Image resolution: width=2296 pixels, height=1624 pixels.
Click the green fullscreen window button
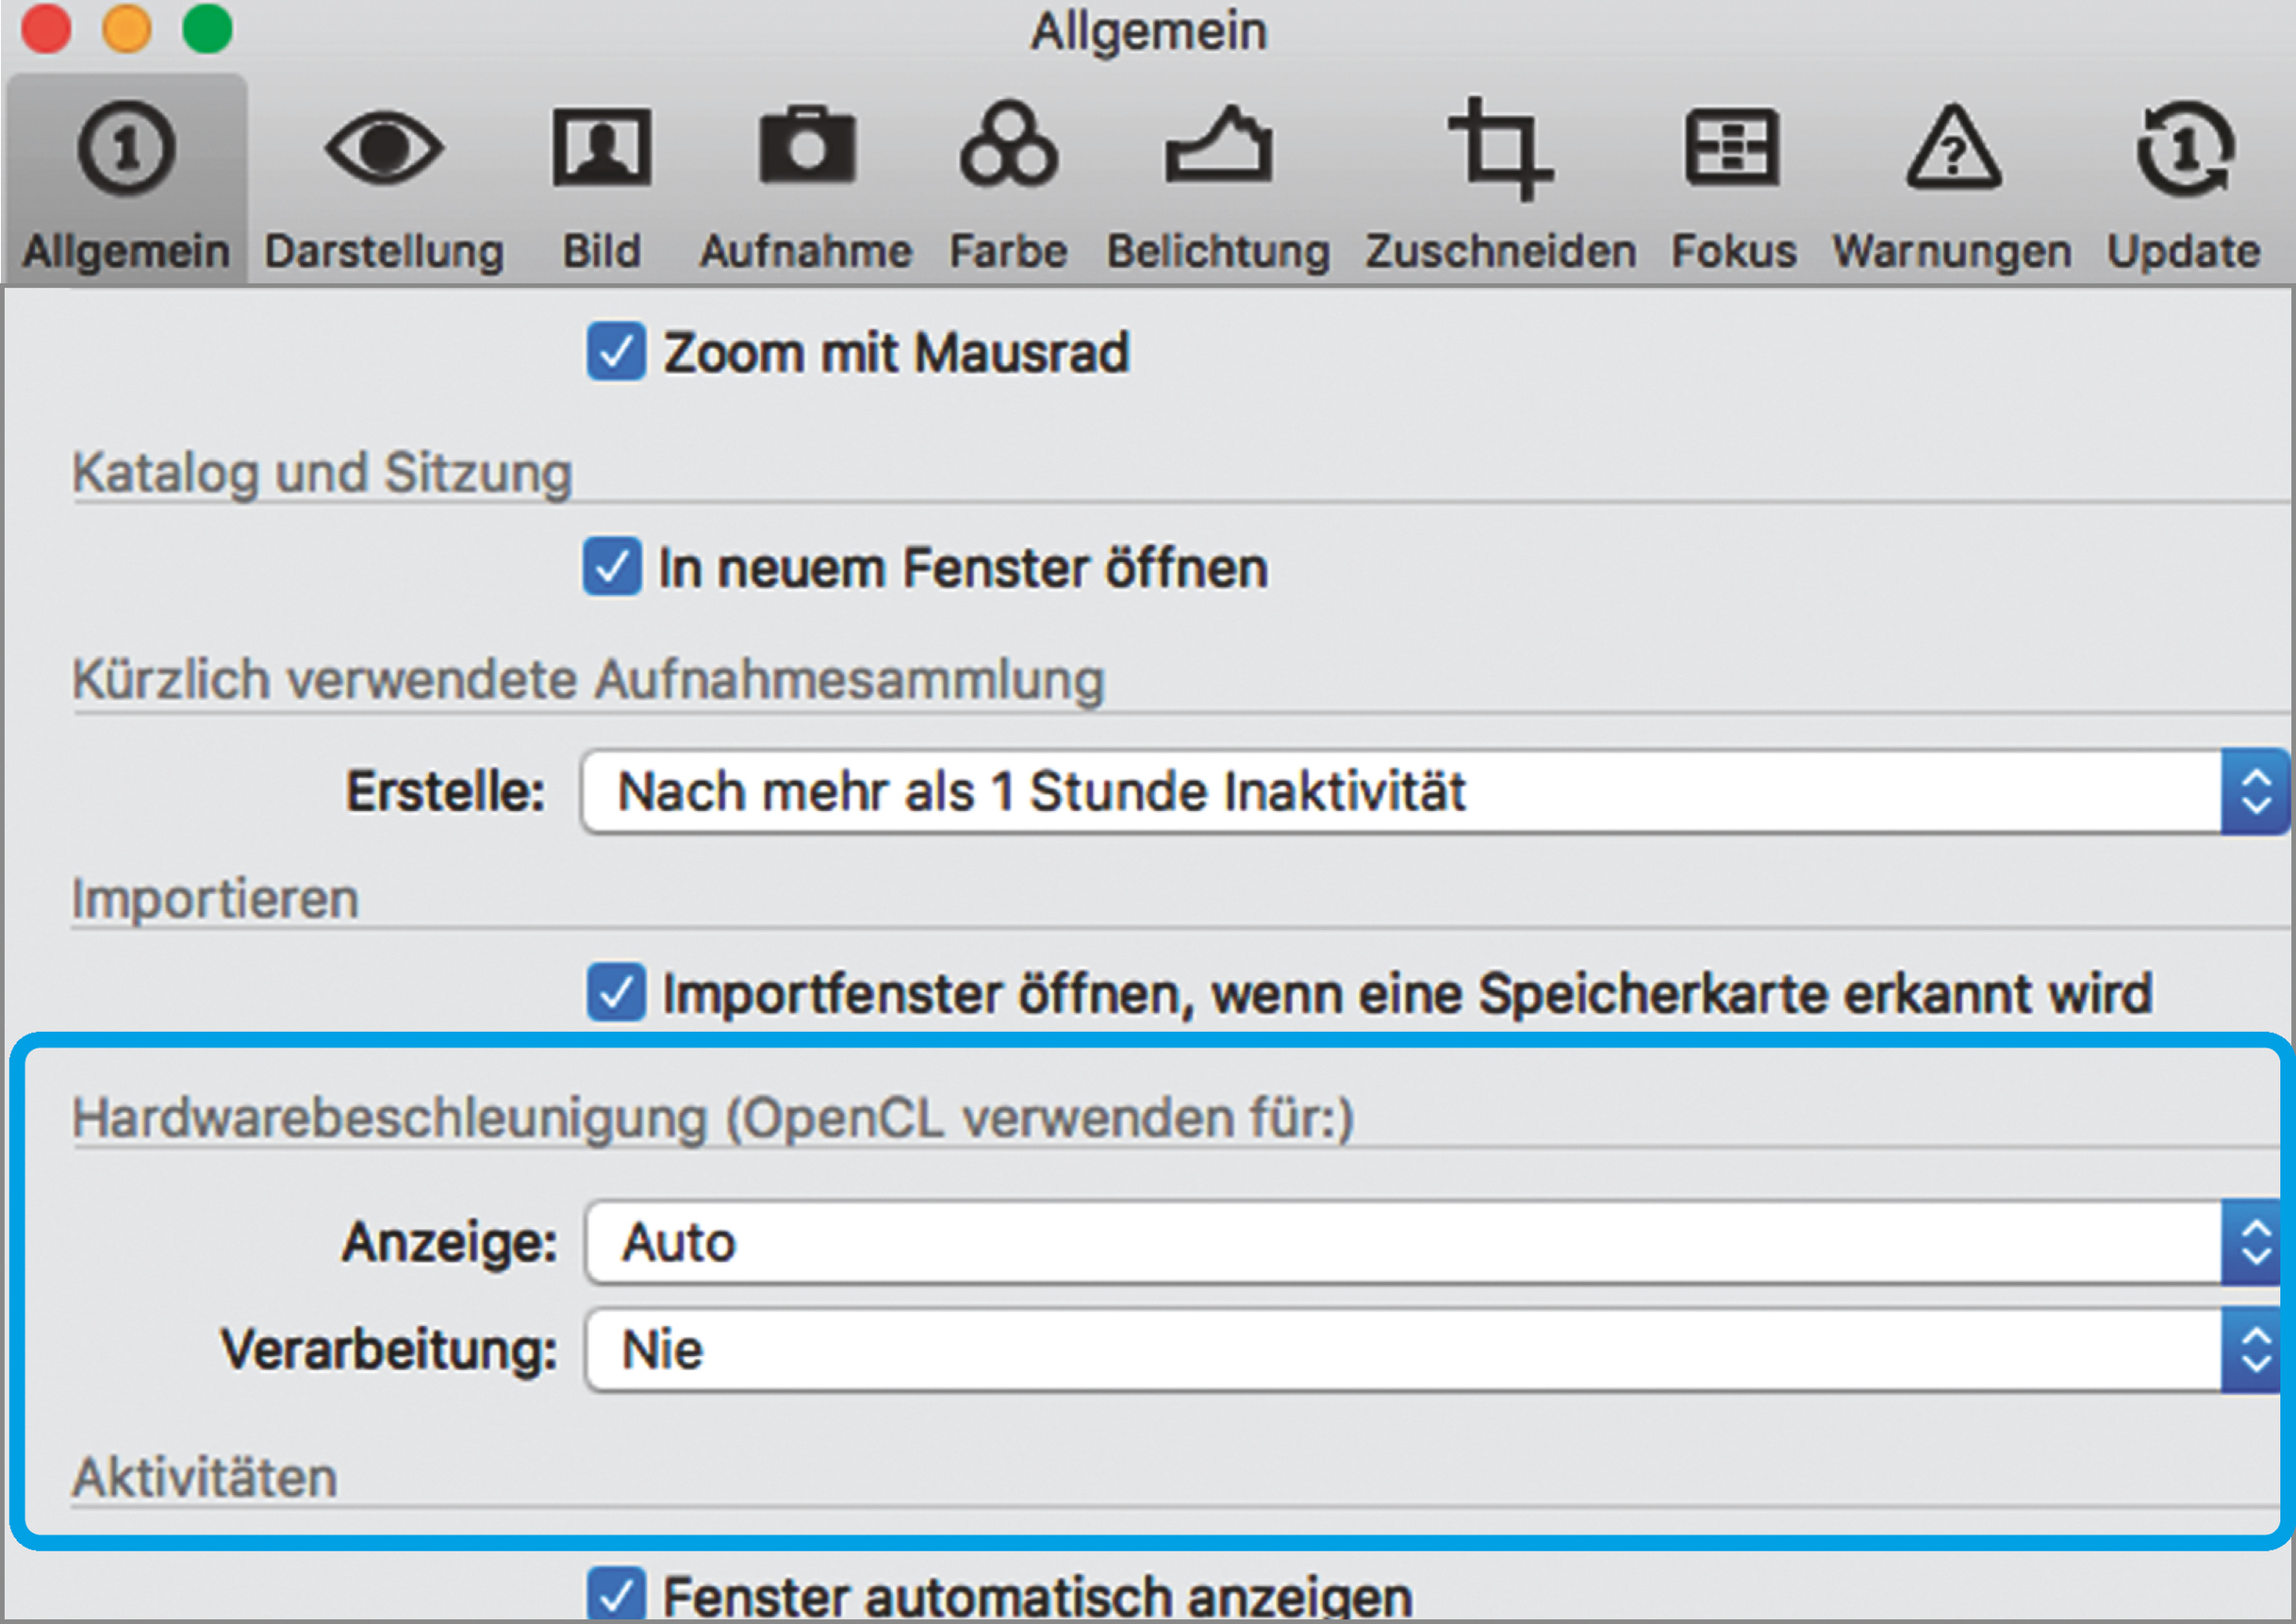[207, 28]
